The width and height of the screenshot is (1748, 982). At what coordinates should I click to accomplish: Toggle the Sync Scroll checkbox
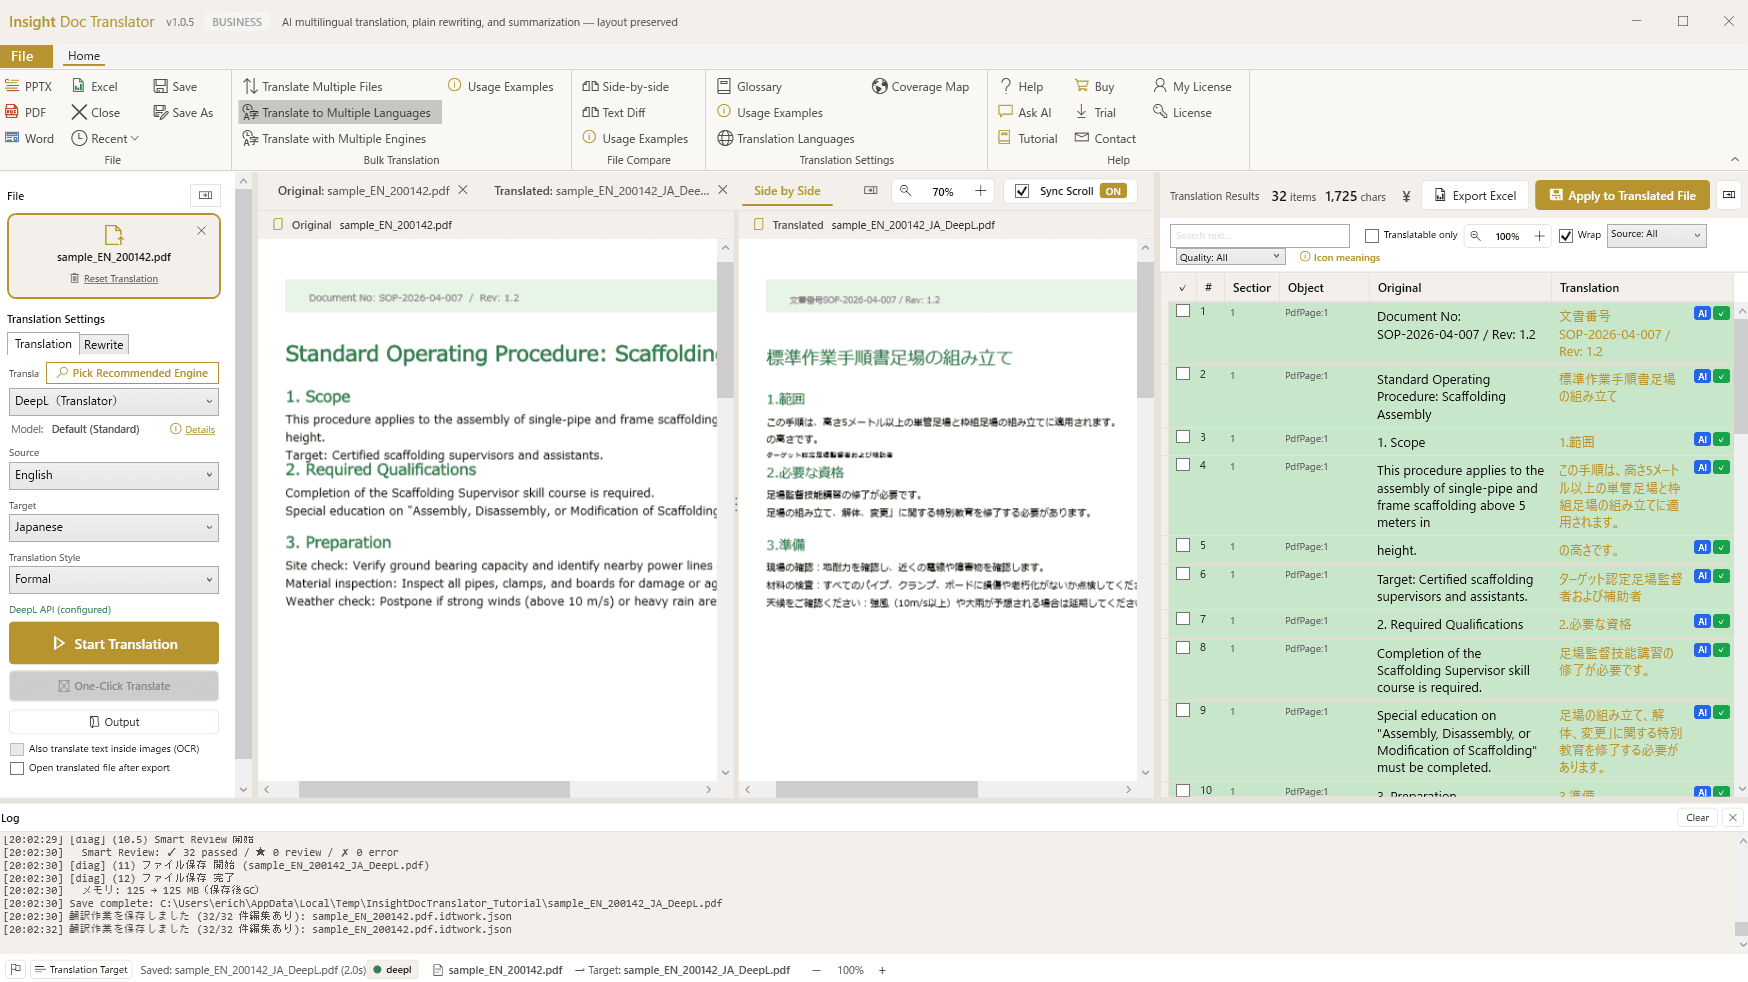coord(1022,191)
